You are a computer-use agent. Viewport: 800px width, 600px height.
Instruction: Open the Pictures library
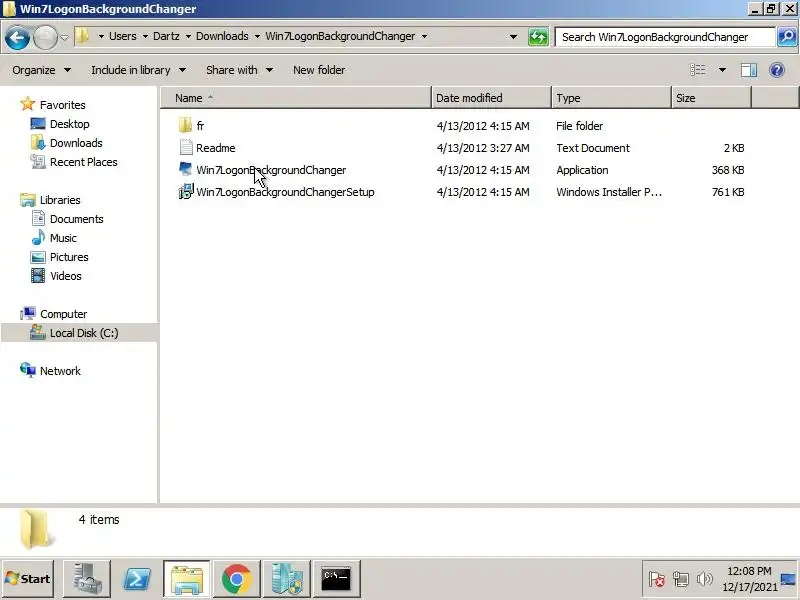[x=69, y=257]
